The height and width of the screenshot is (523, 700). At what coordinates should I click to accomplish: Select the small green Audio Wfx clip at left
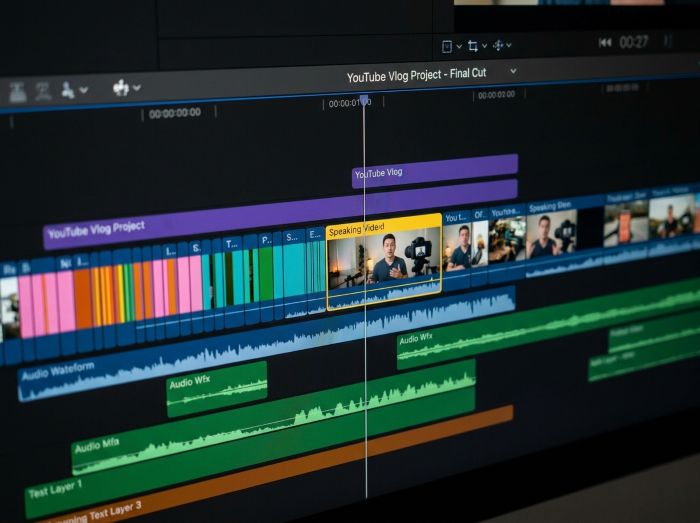[x=217, y=389]
